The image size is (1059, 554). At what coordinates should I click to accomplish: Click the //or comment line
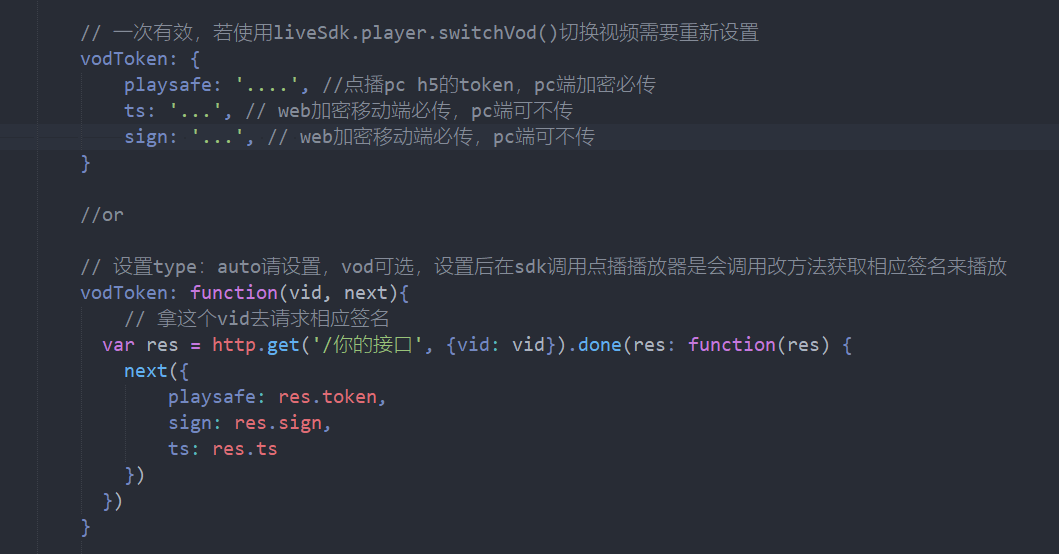(x=102, y=215)
